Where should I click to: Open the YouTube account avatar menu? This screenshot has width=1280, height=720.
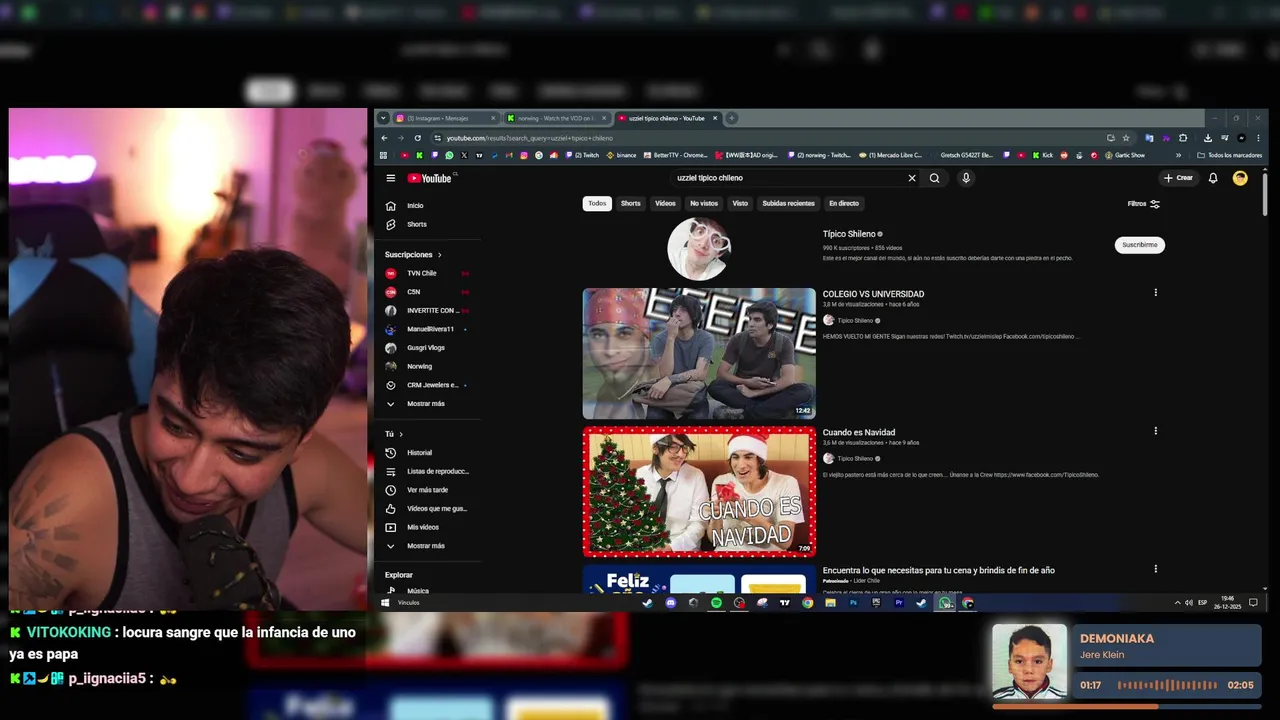[1240, 178]
